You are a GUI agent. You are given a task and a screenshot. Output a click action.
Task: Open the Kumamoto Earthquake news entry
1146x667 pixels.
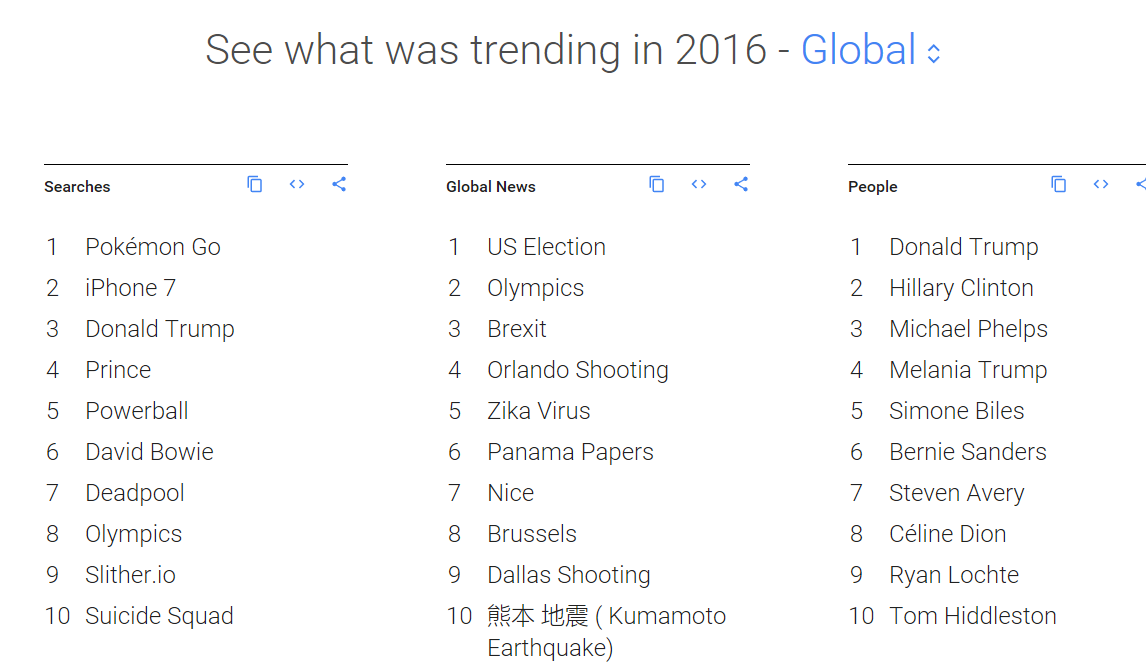pyautogui.click(x=606, y=631)
